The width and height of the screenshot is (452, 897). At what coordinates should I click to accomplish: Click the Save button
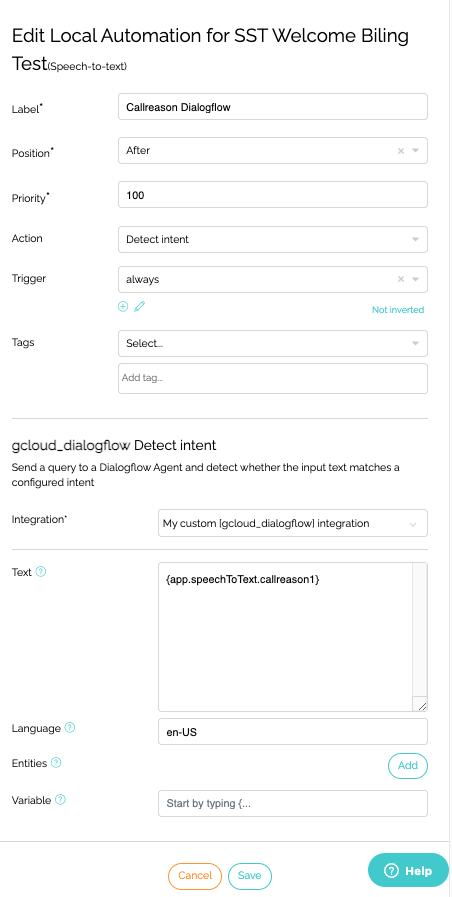(249, 876)
